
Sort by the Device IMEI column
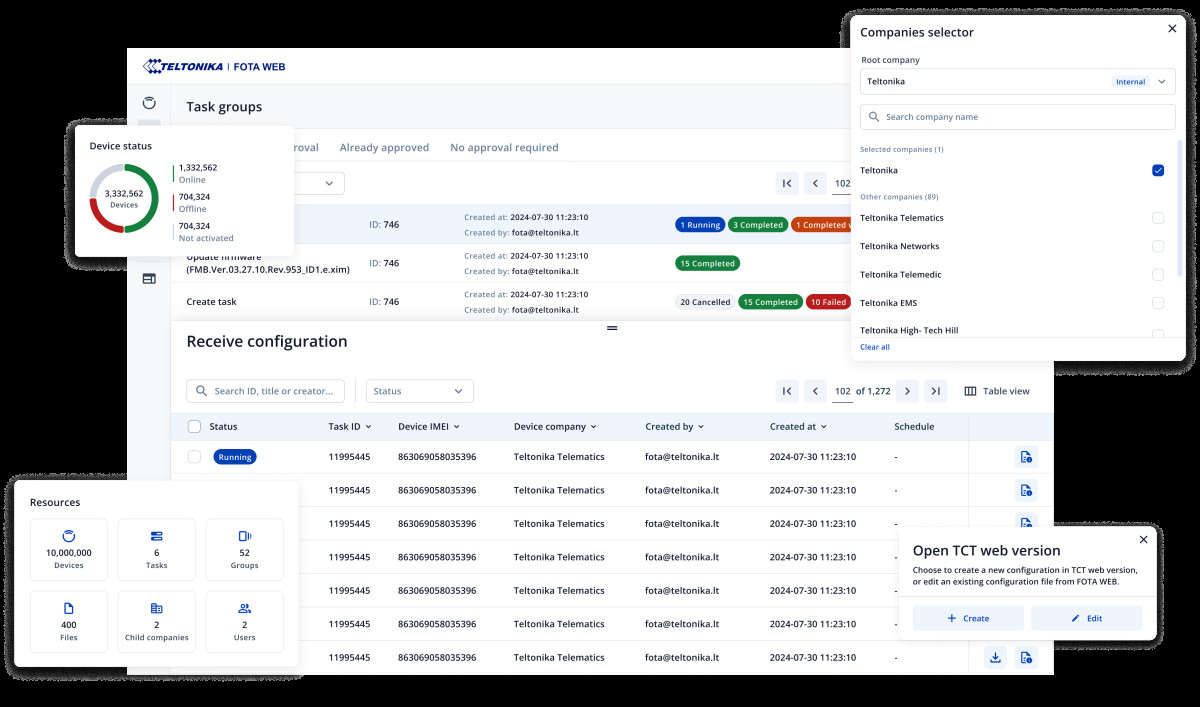coord(429,427)
